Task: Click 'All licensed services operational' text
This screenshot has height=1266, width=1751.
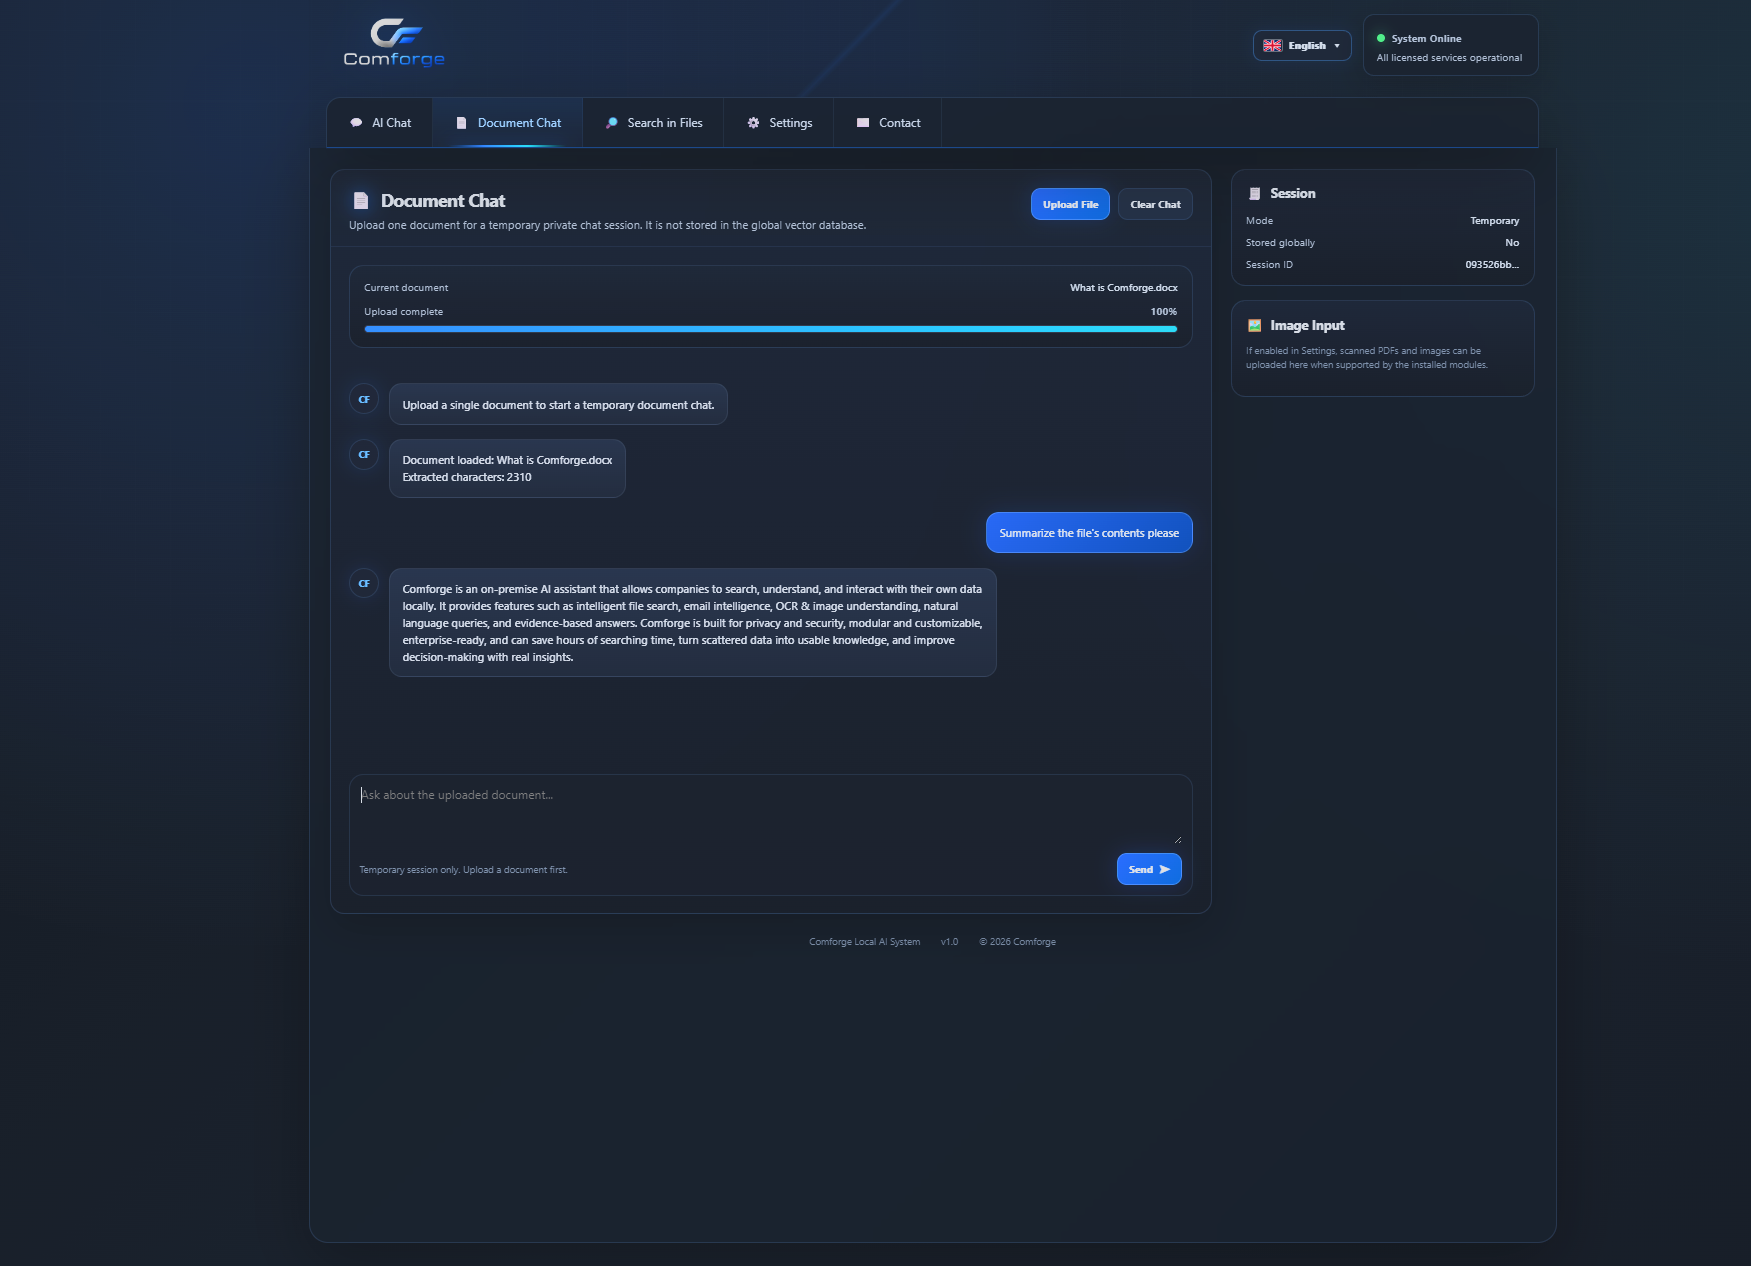Action: [1449, 58]
